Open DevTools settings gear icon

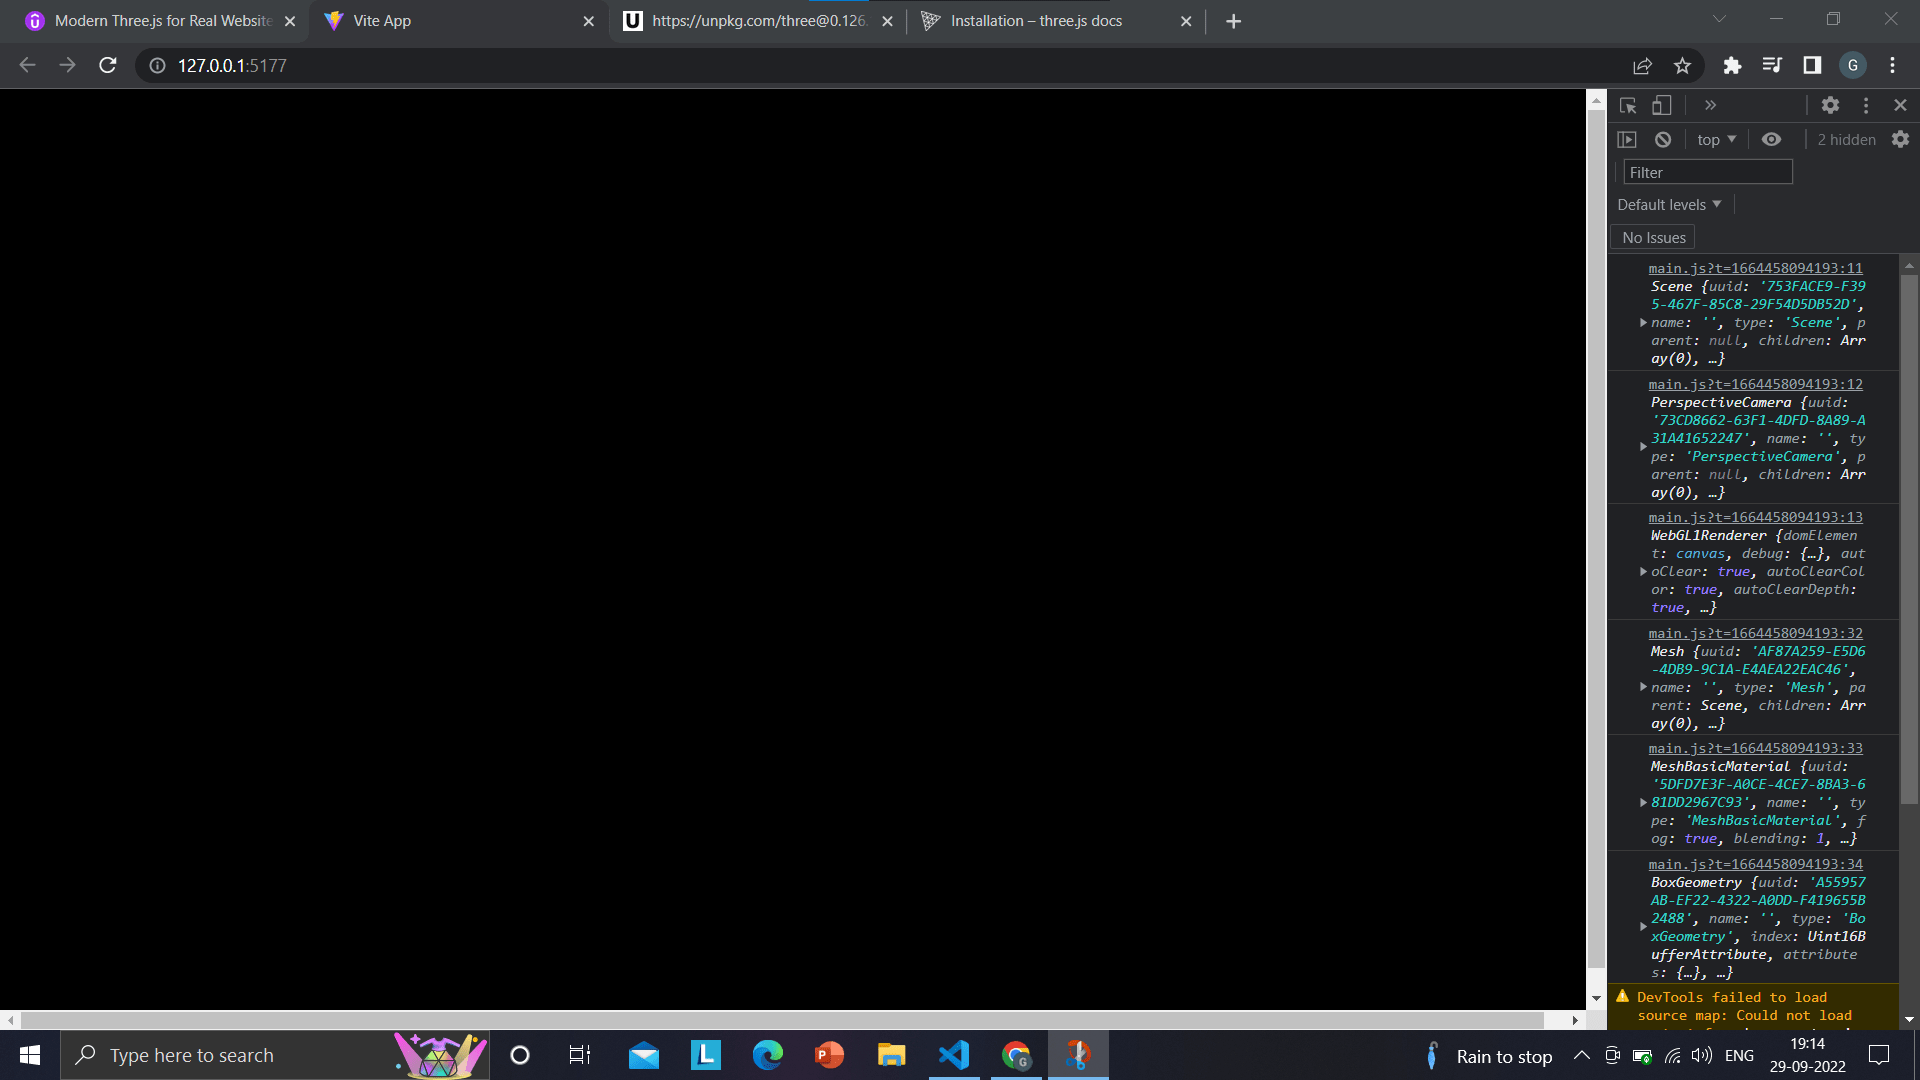coord(1830,105)
